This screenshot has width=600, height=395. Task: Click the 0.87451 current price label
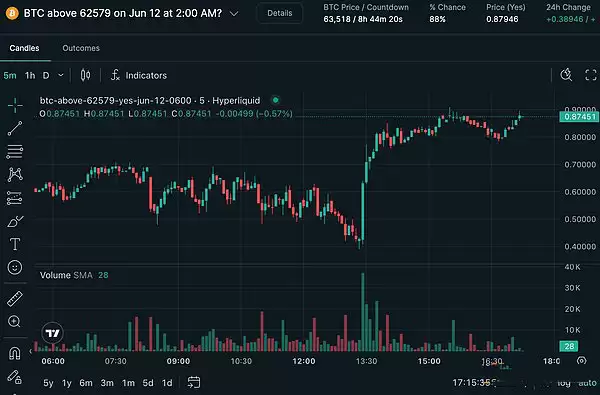579,117
